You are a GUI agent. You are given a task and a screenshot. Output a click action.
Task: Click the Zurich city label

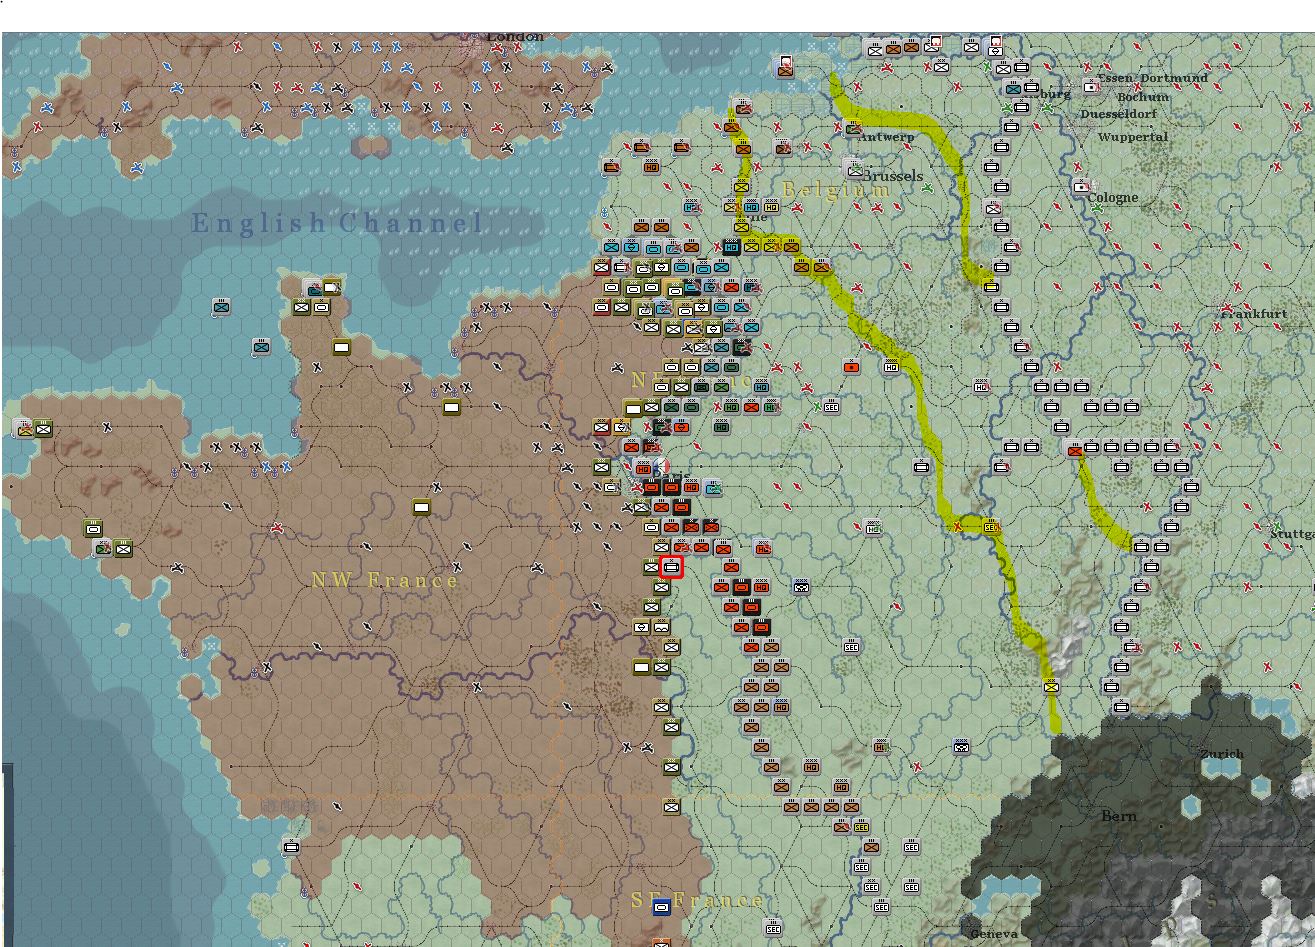pyautogui.click(x=1223, y=754)
